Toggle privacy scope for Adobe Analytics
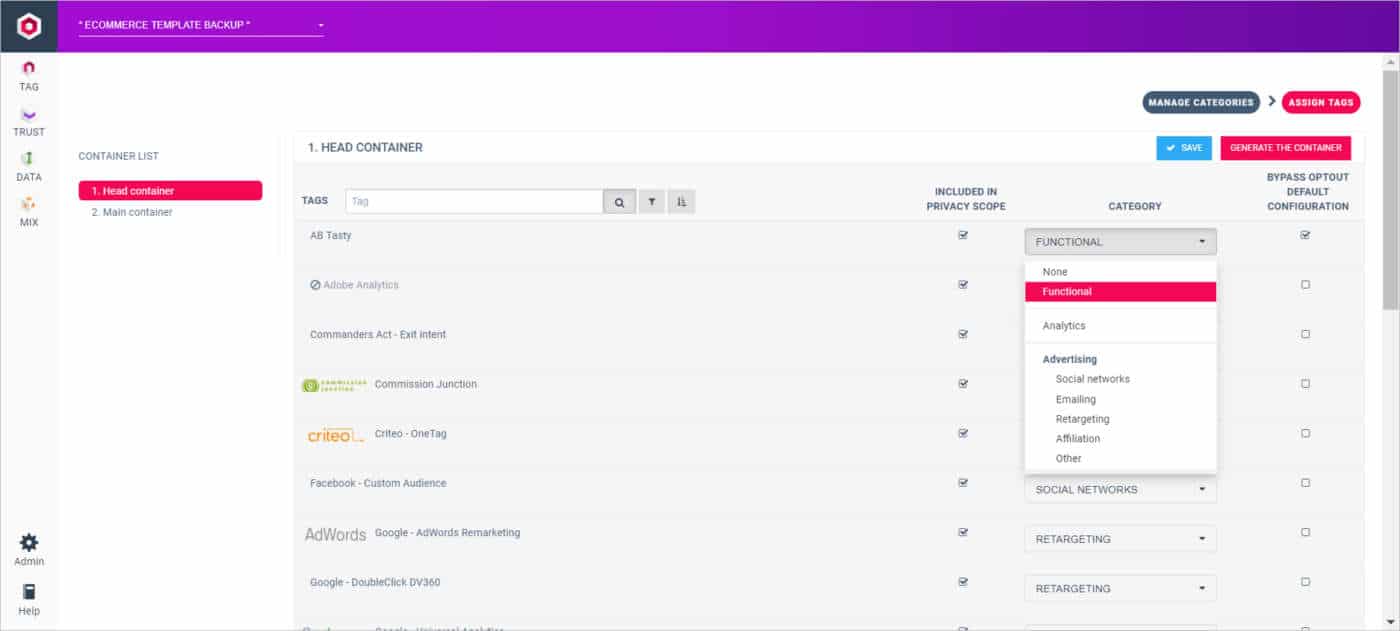Screen dimensions: 1400x631 [963, 285]
